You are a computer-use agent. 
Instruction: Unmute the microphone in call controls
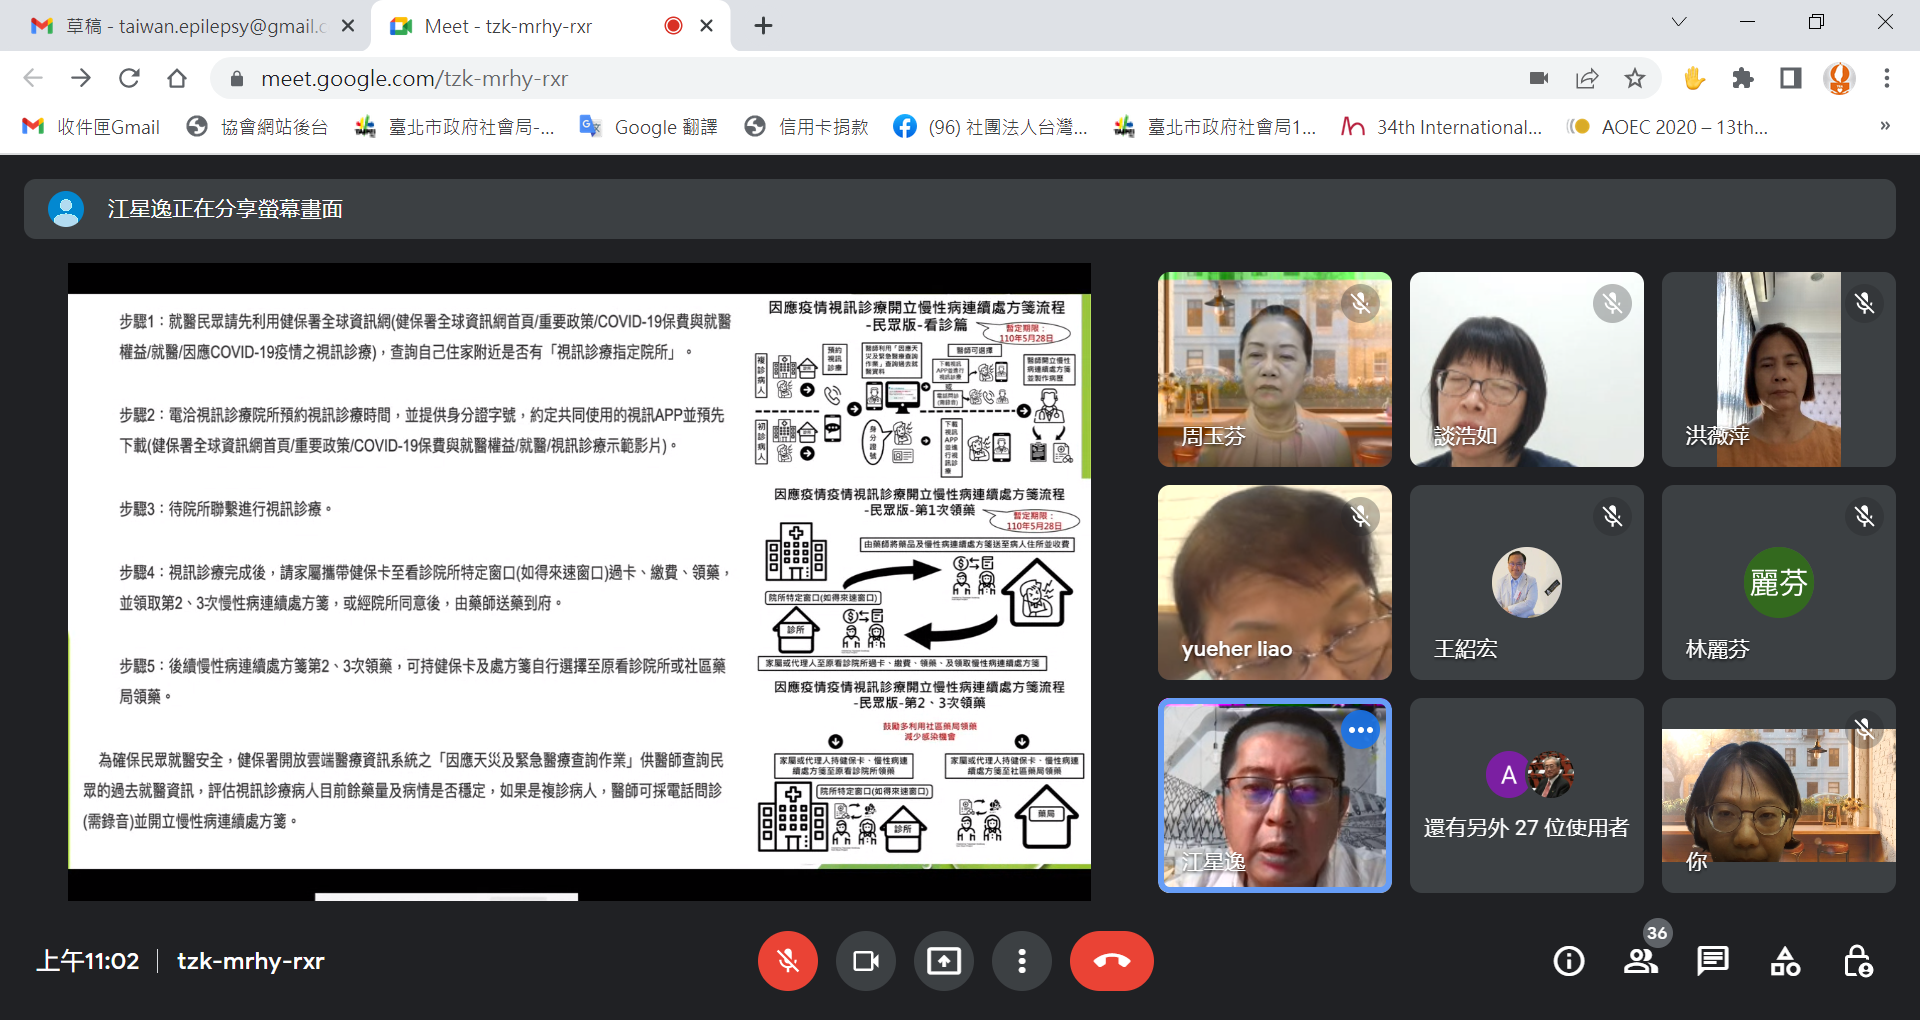click(x=788, y=961)
